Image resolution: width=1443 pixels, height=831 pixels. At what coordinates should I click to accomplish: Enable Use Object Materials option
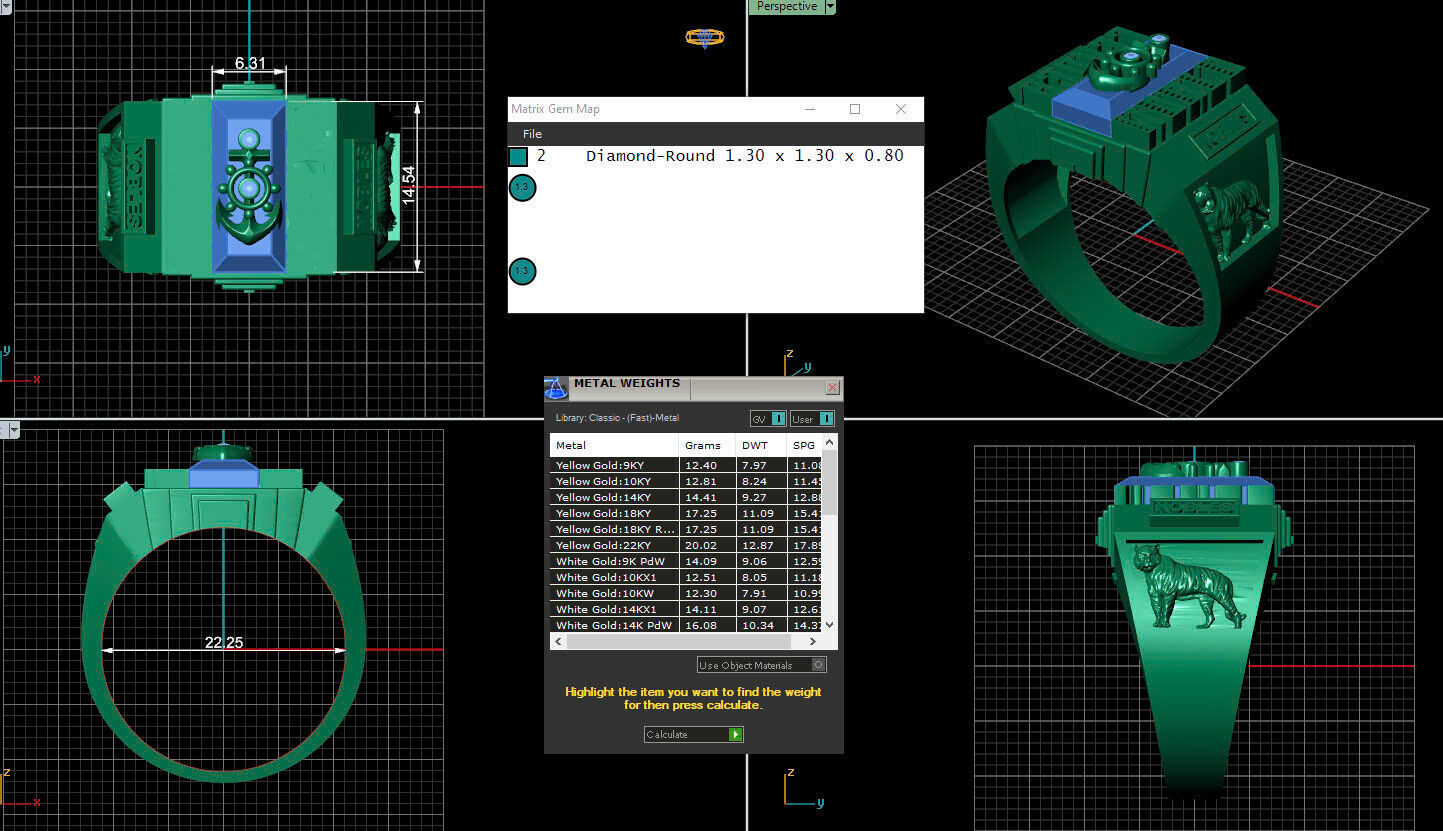tap(761, 665)
